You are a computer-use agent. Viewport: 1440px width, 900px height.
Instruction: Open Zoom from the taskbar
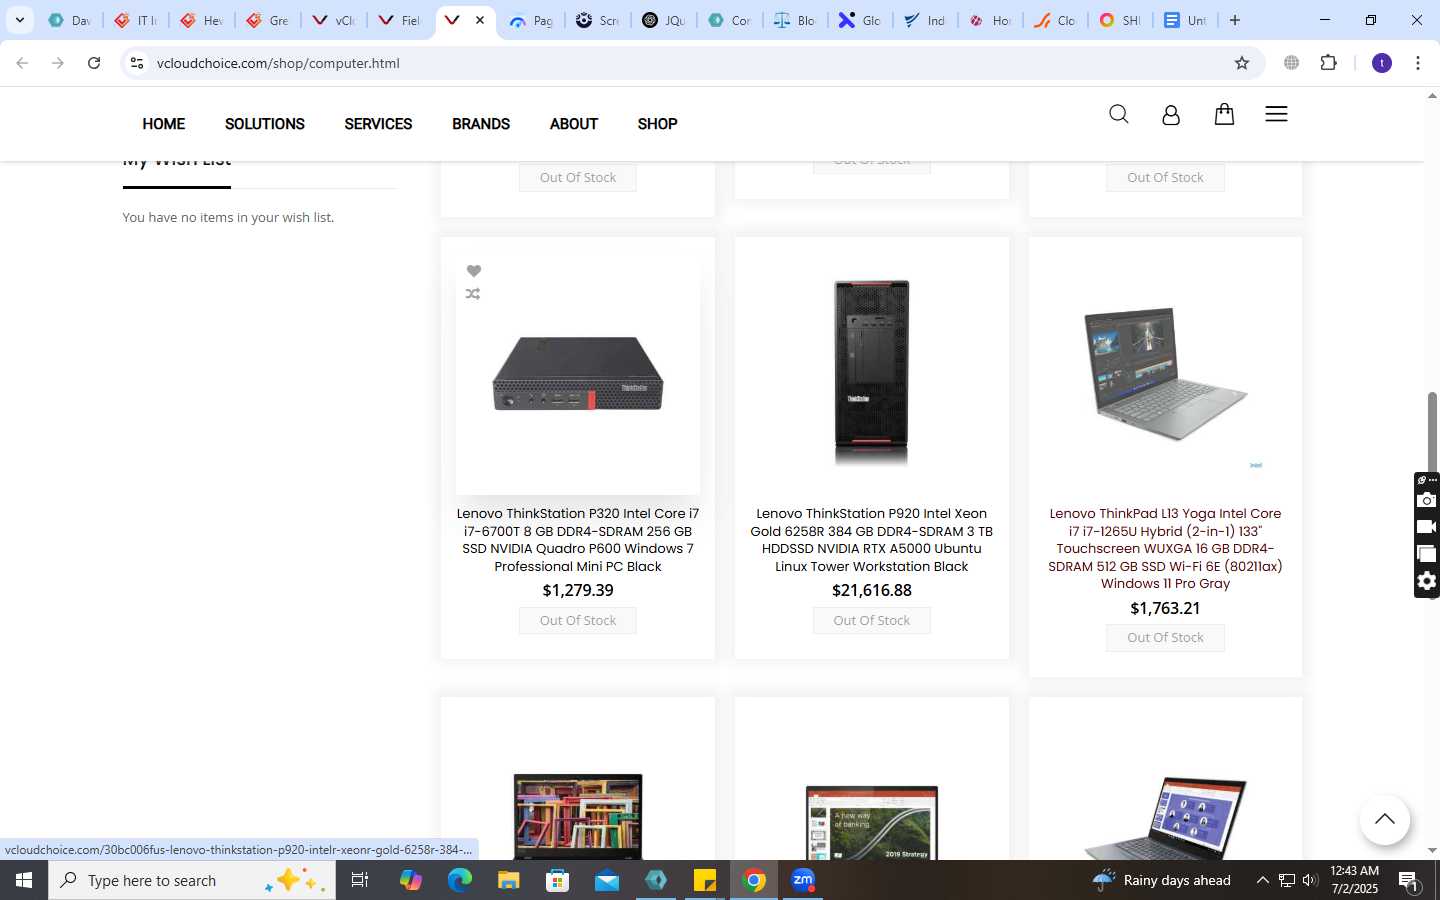coord(803,880)
